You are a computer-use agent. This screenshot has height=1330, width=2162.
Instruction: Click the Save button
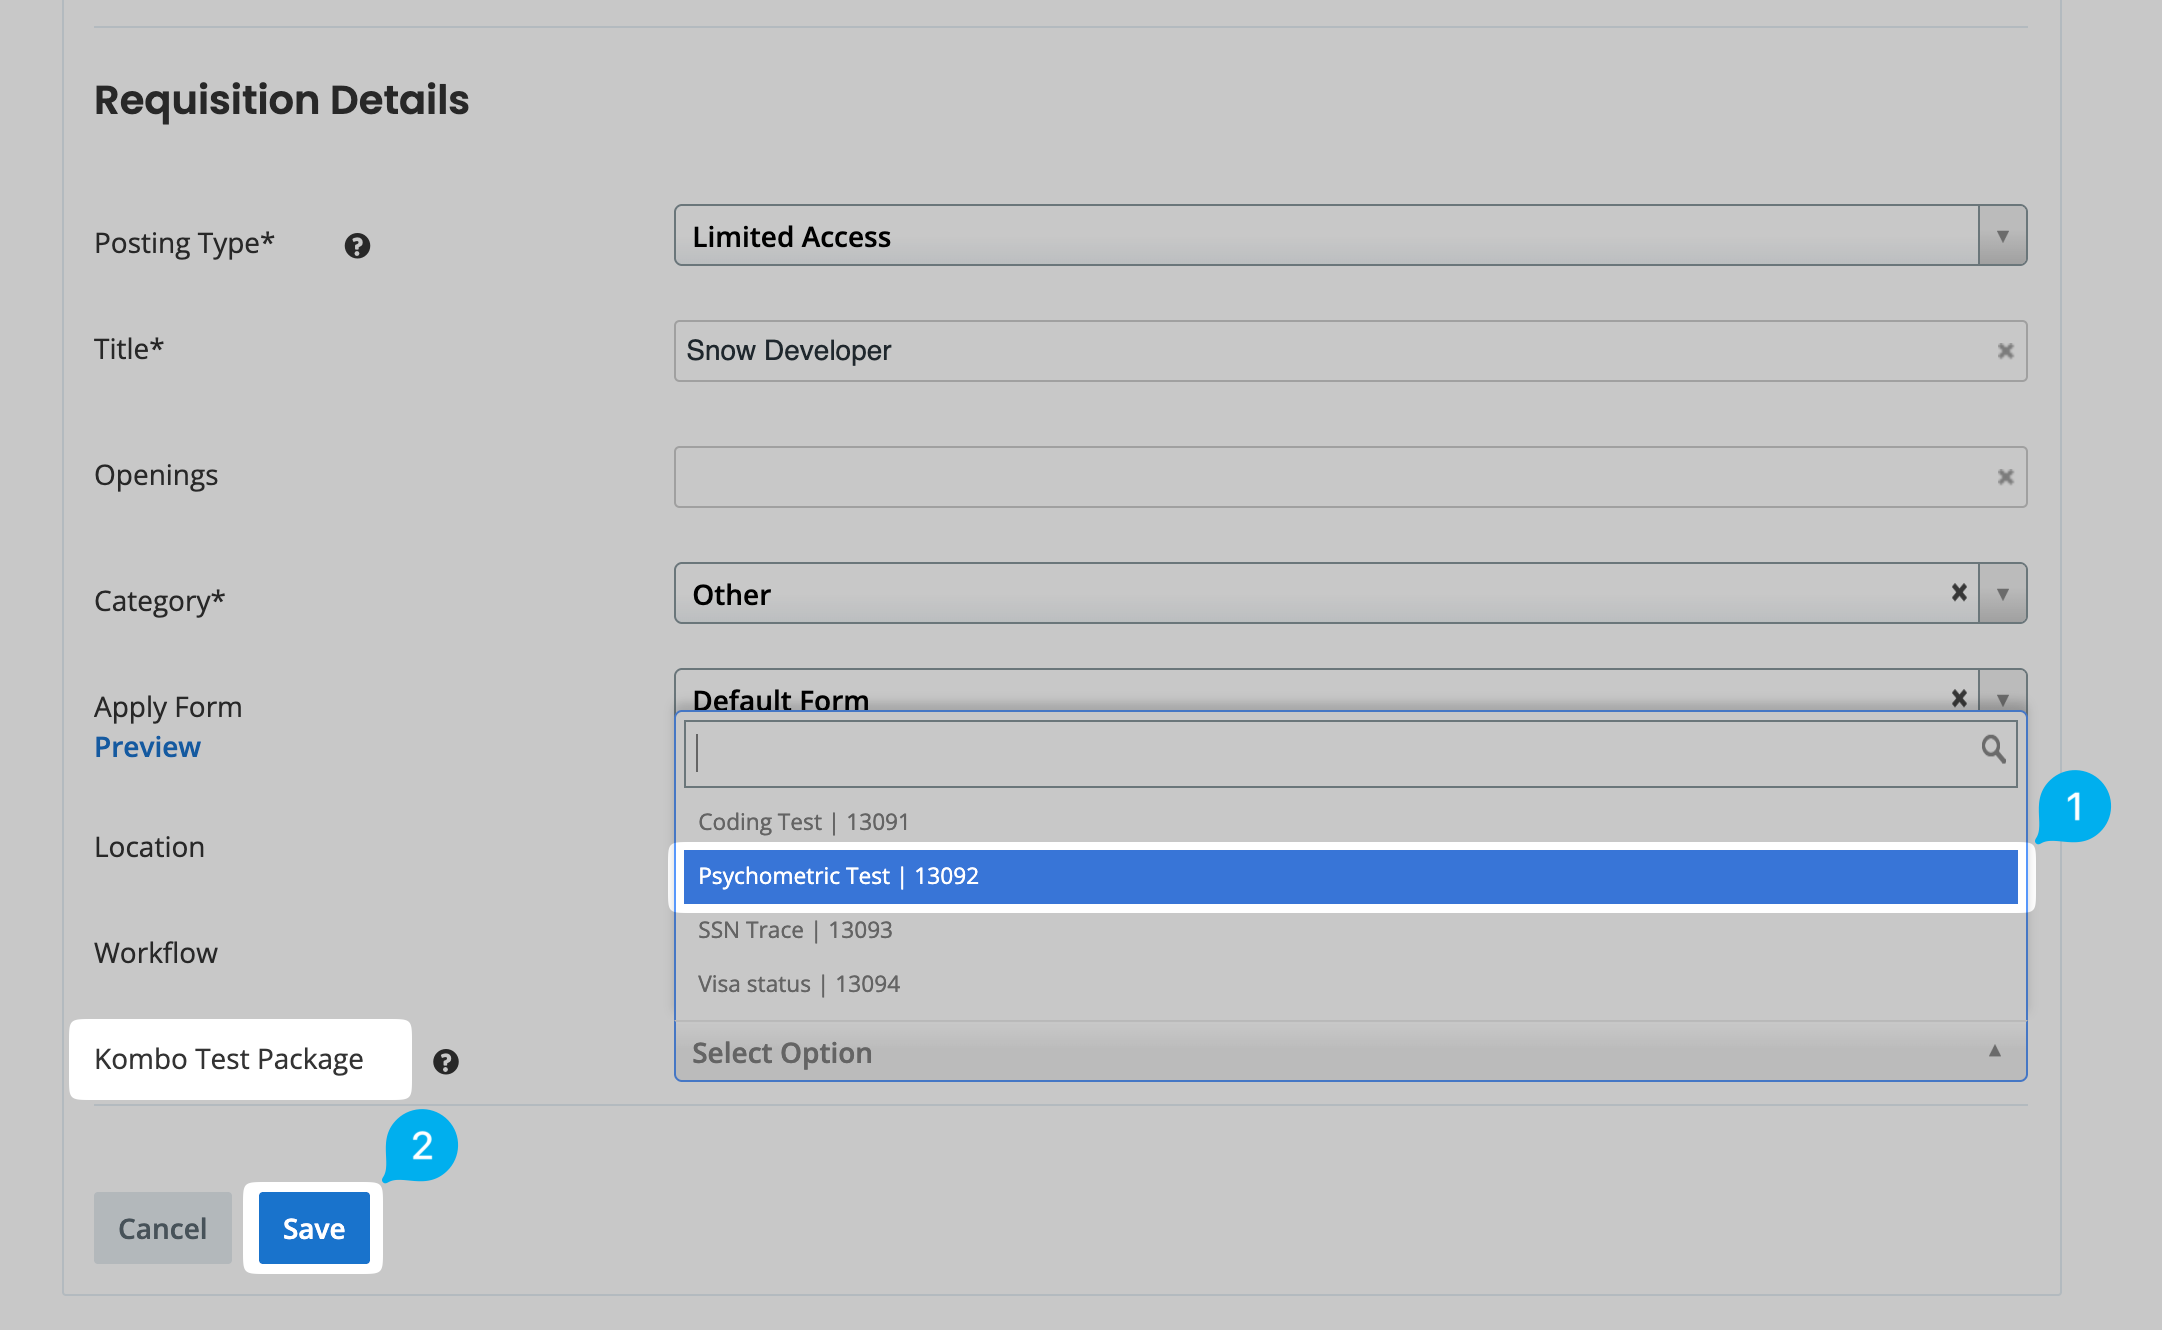[x=314, y=1228]
